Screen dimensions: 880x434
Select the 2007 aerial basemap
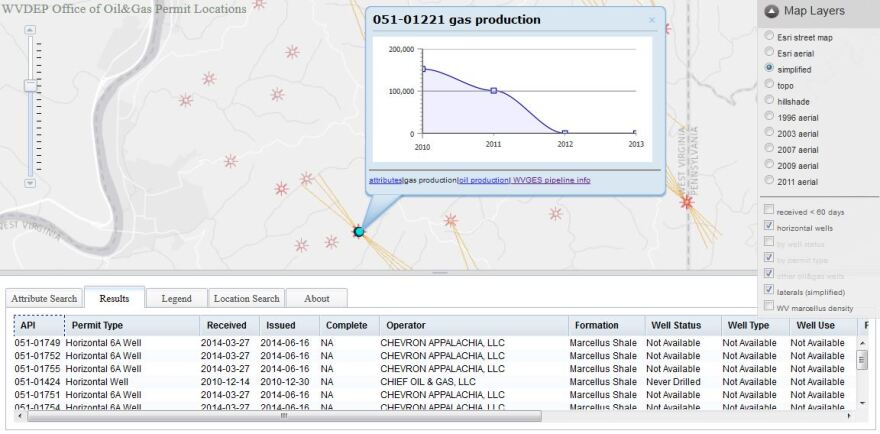coord(769,148)
